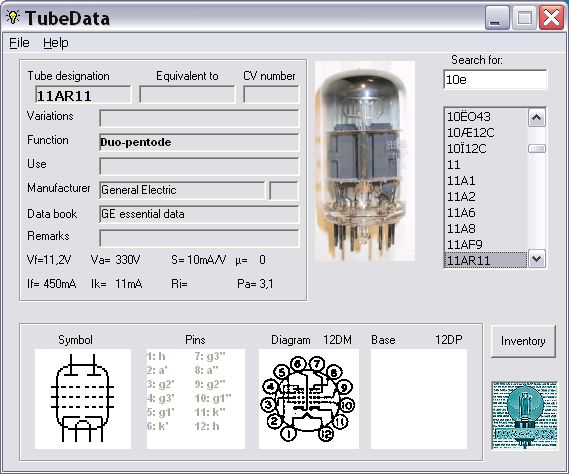Open the Help menu
Image resolution: width=569 pixels, height=474 pixels.
click(x=56, y=43)
